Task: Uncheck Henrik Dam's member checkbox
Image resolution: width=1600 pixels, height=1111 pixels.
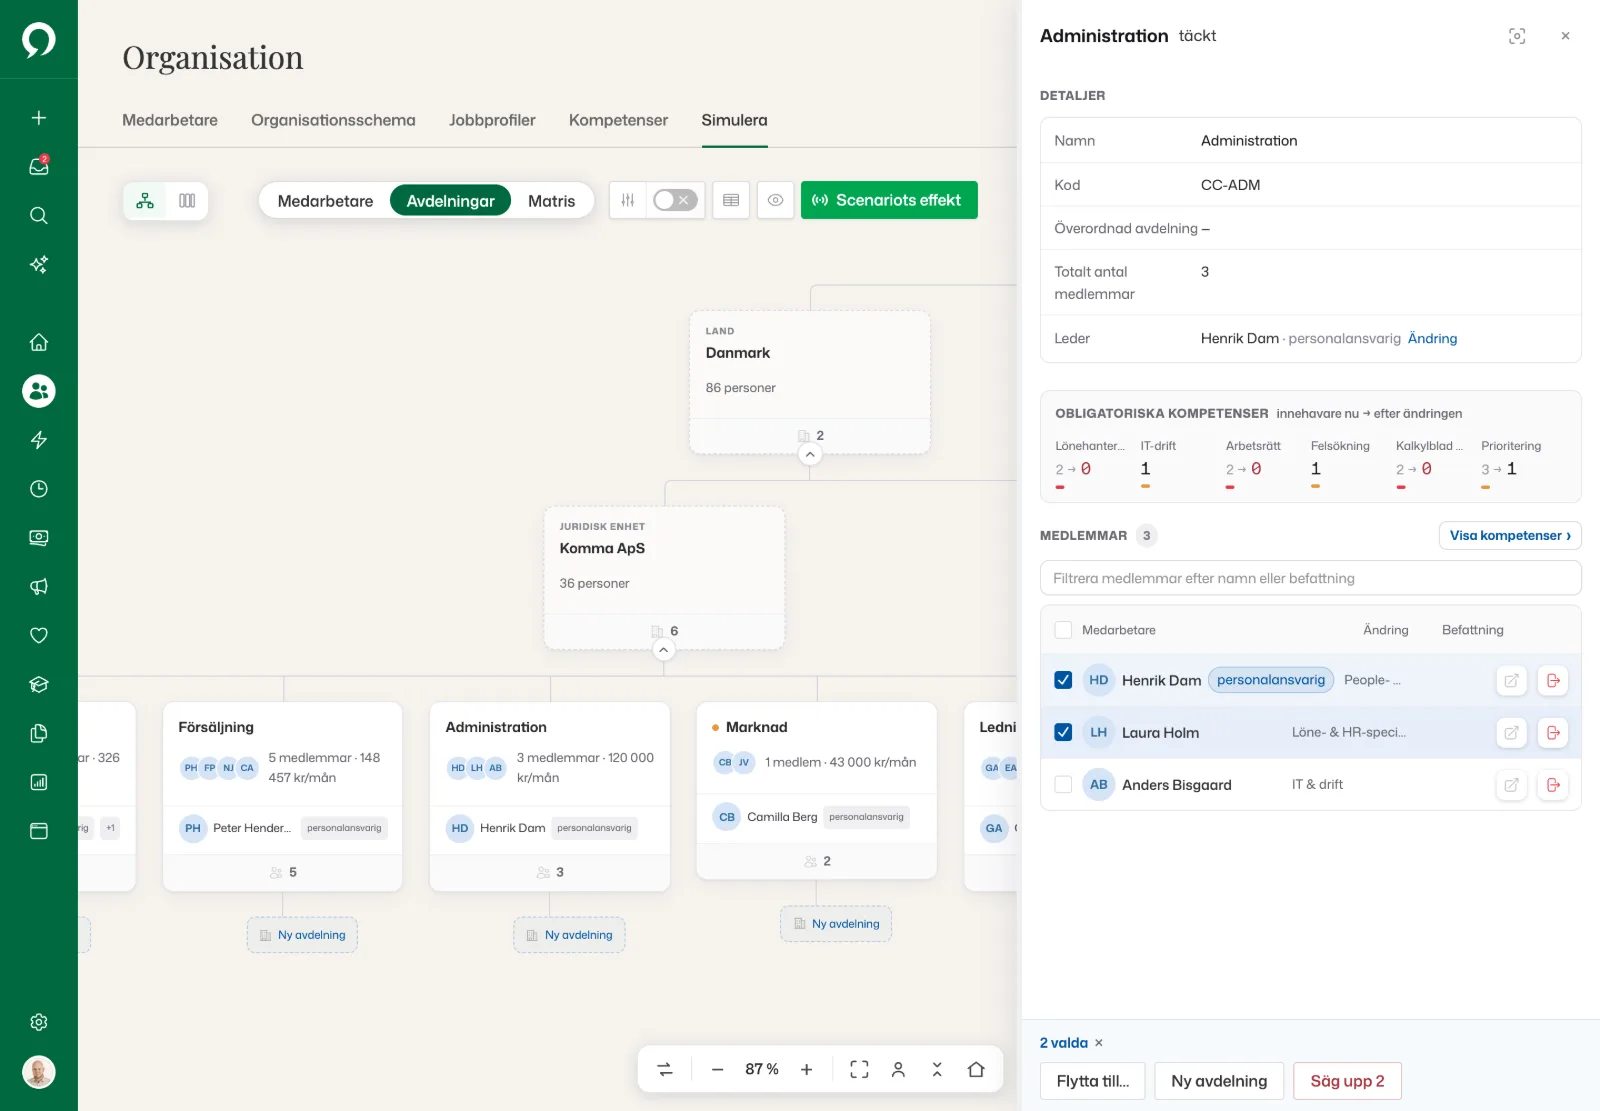Action: click(x=1063, y=680)
